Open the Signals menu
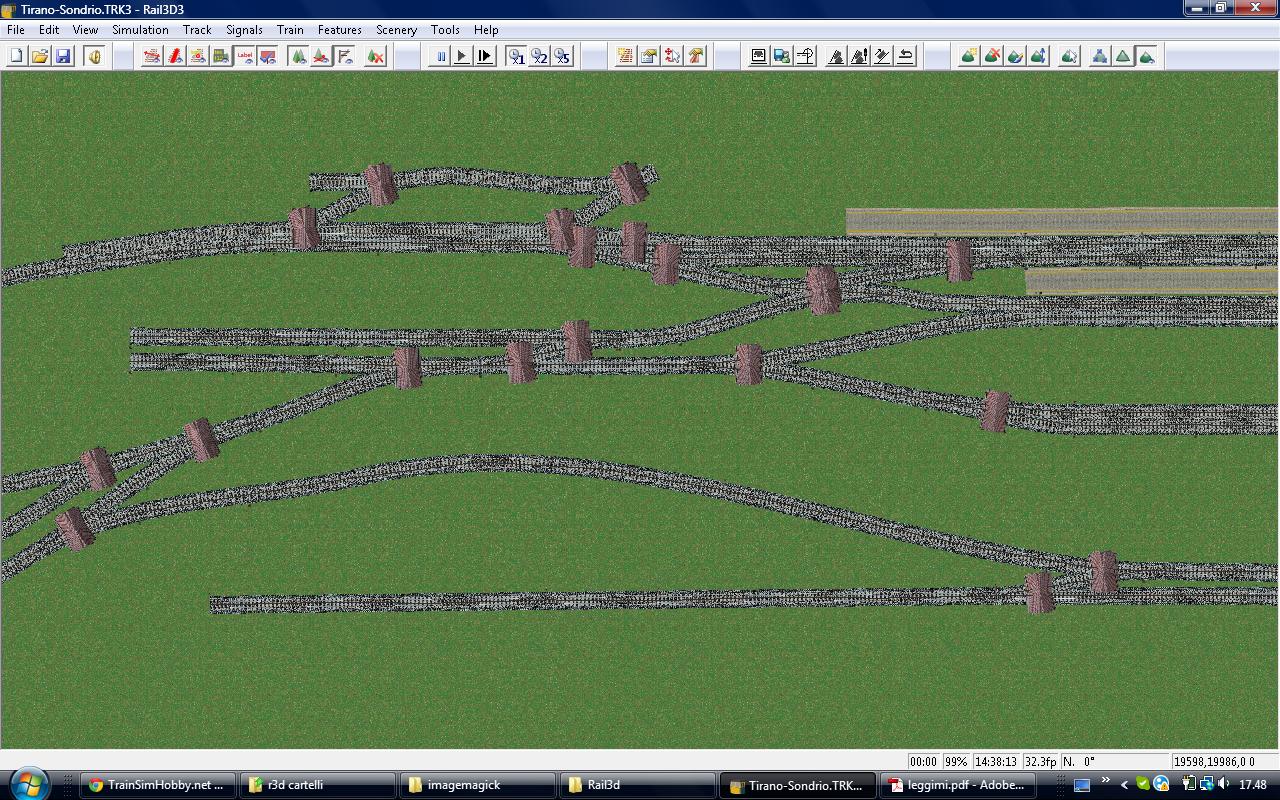This screenshot has height=800, width=1280. 244,30
